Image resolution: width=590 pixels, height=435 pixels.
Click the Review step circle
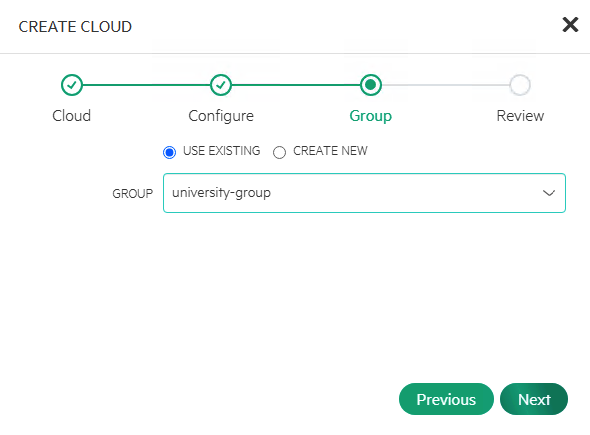520,85
